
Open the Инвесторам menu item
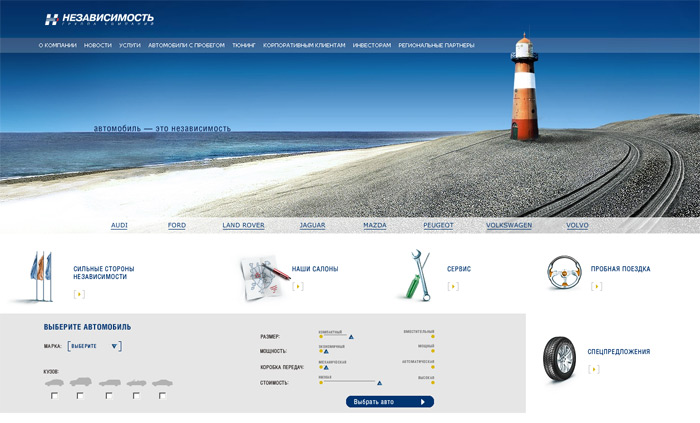tap(372, 46)
